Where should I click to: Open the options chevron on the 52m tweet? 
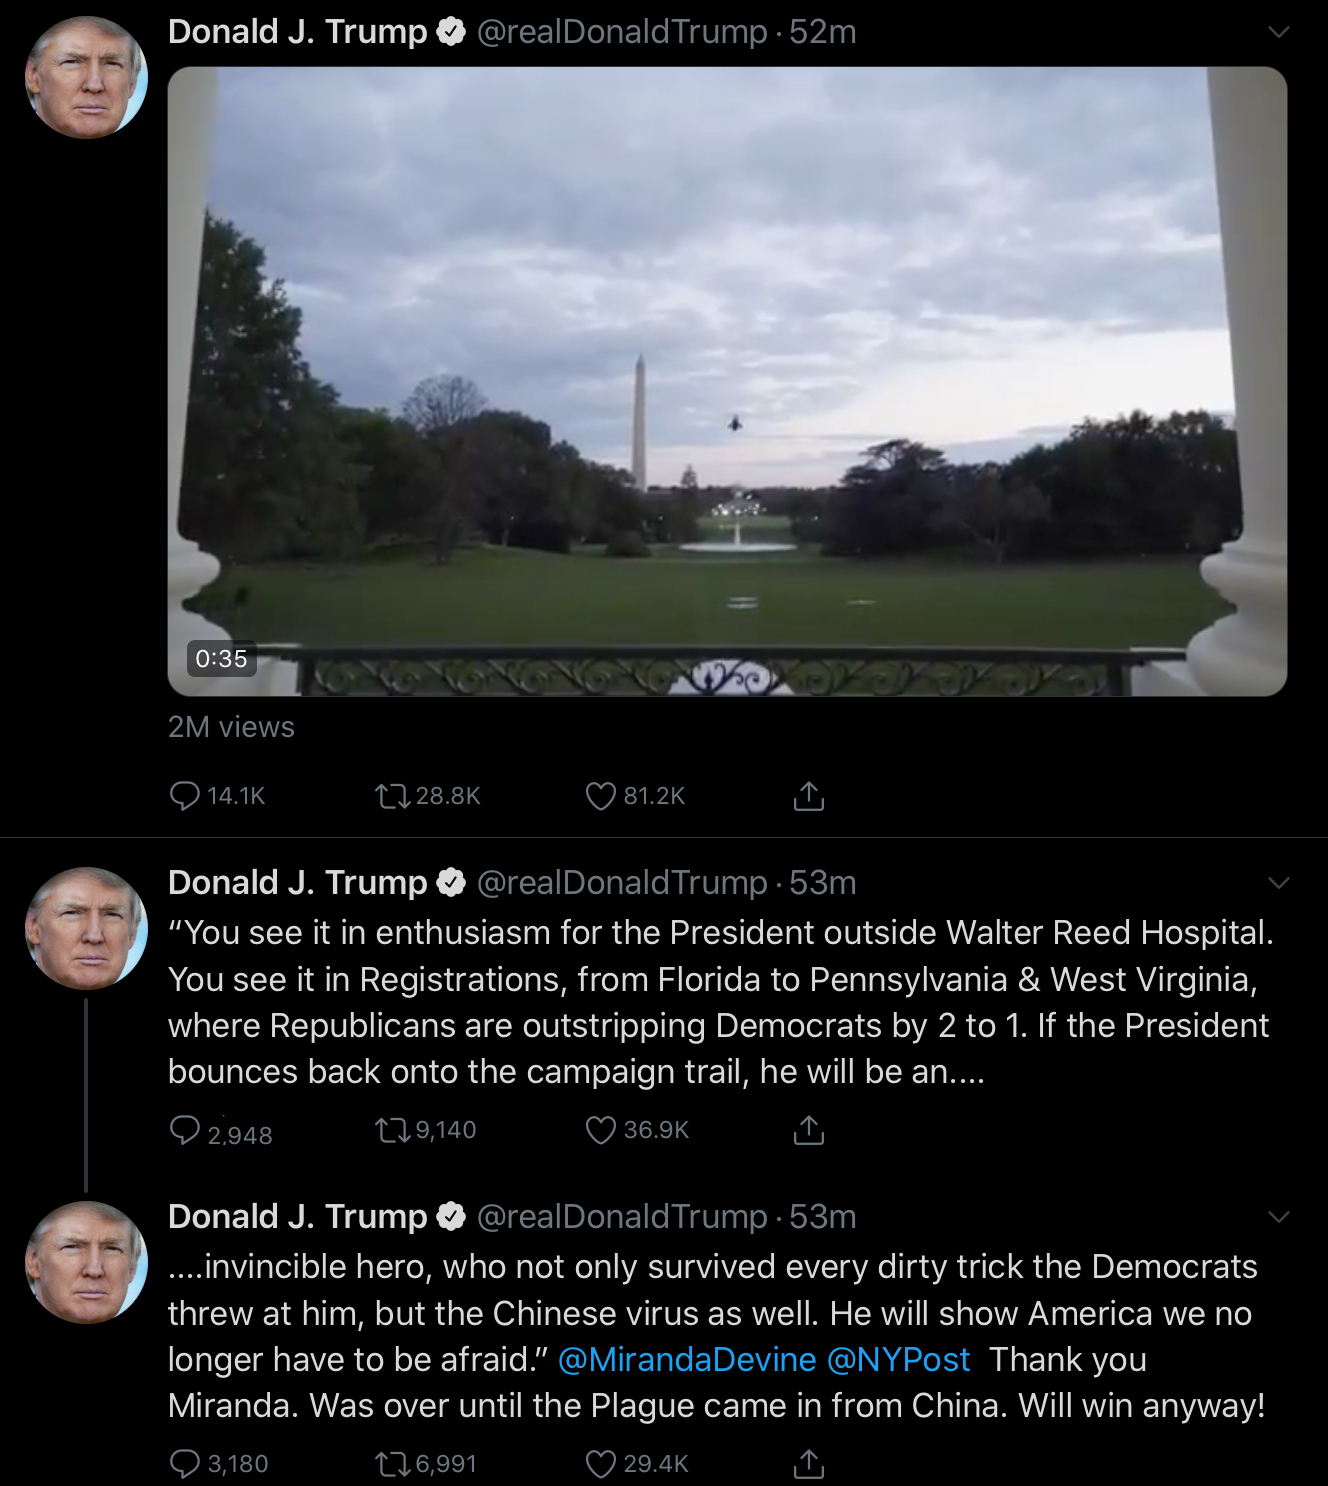point(1278,32)
